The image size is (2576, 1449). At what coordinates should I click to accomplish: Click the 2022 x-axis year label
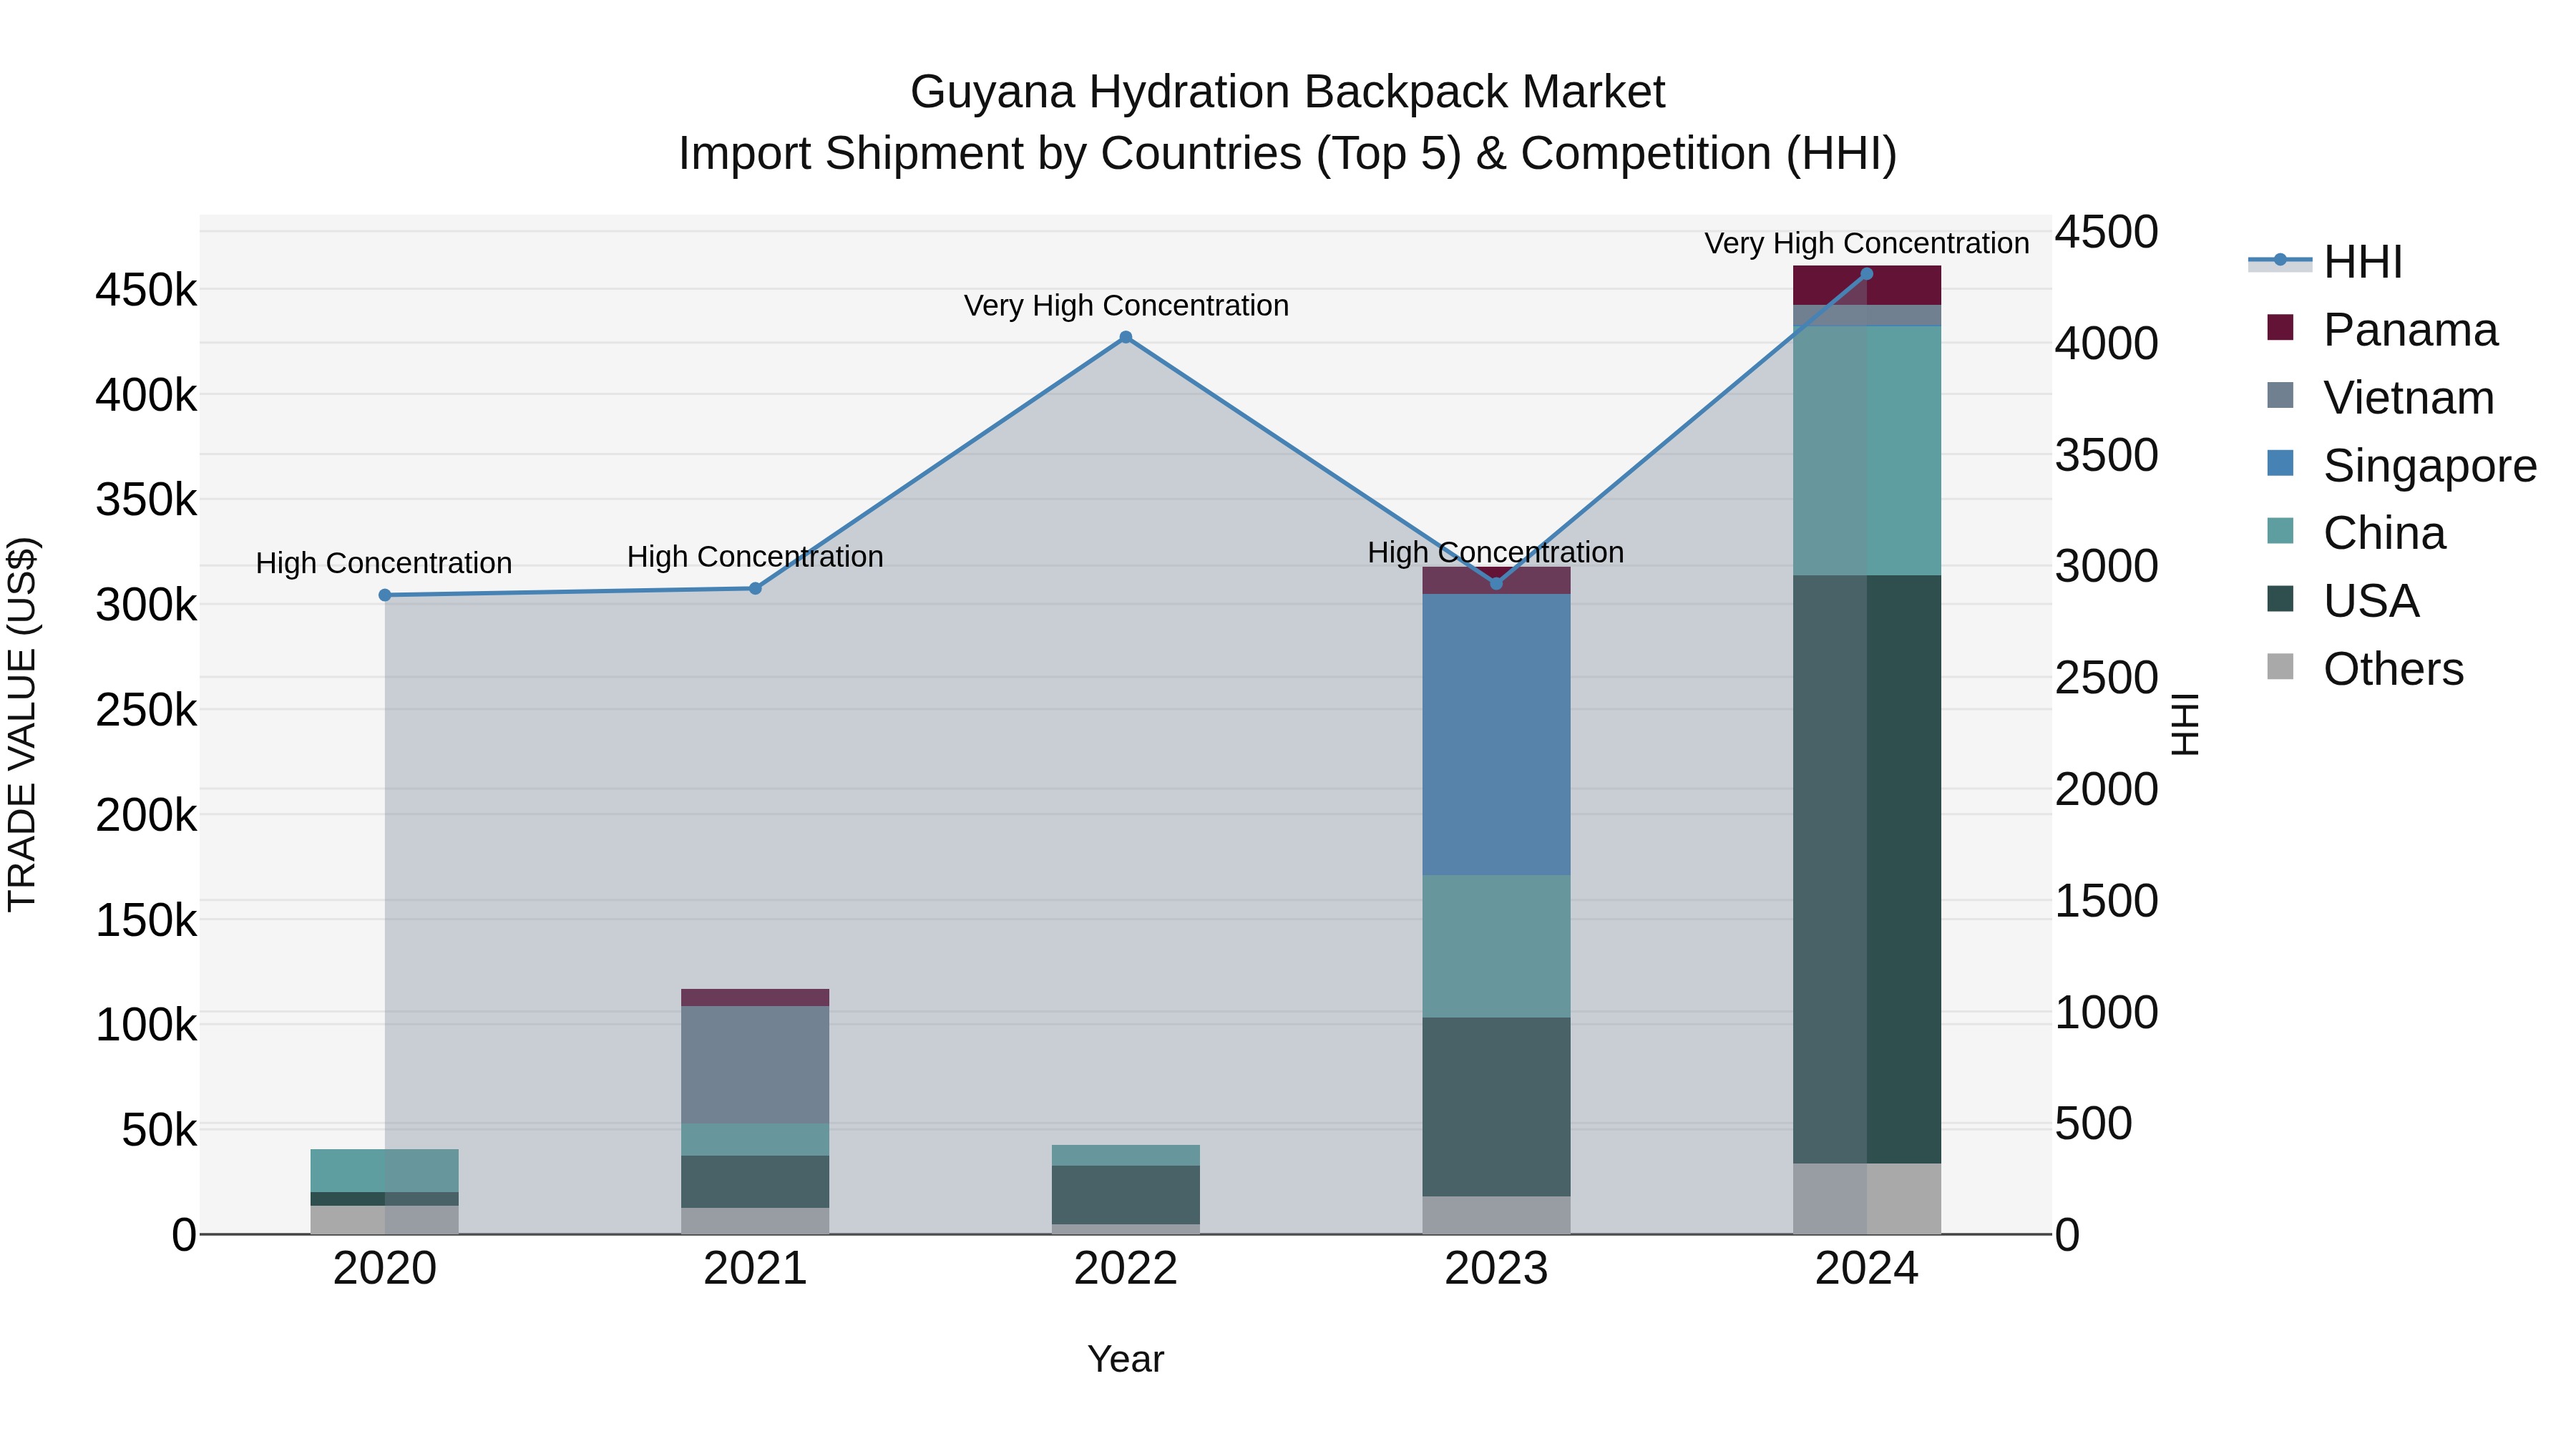(x=1126, y=1269)
